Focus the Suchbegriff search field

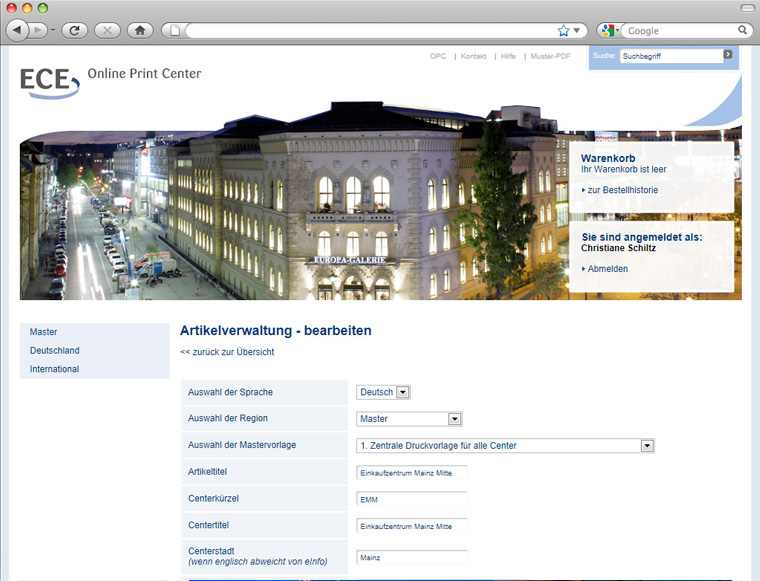[670, 56]
